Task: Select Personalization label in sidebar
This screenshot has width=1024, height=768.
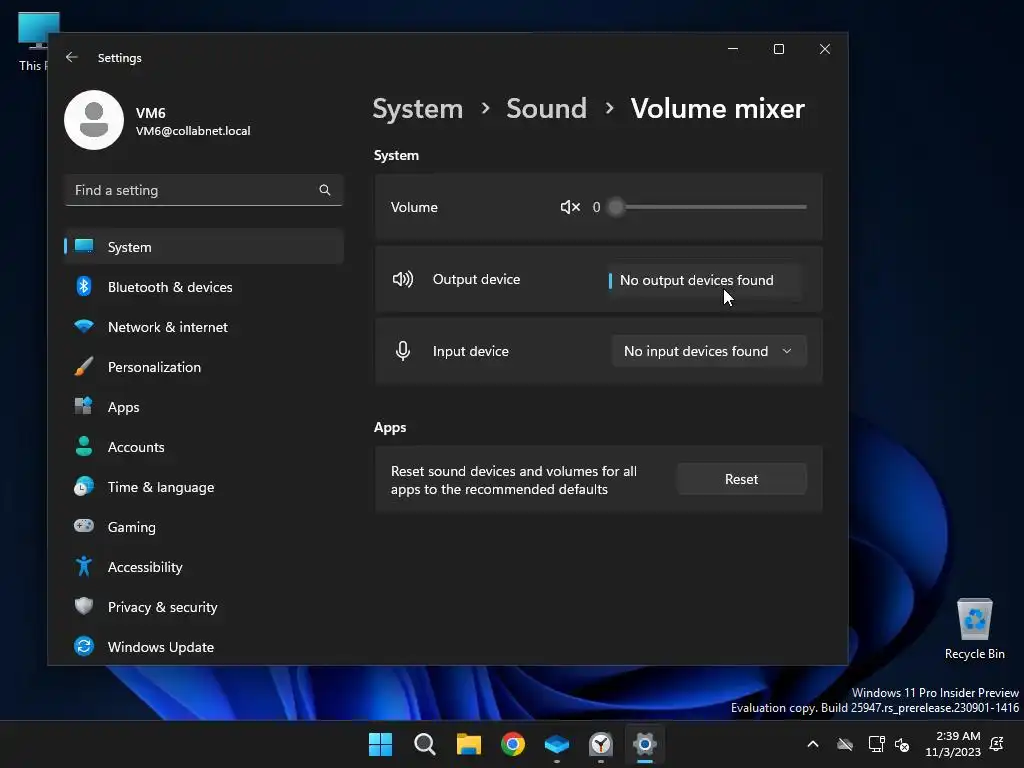Action: (154, 367)
